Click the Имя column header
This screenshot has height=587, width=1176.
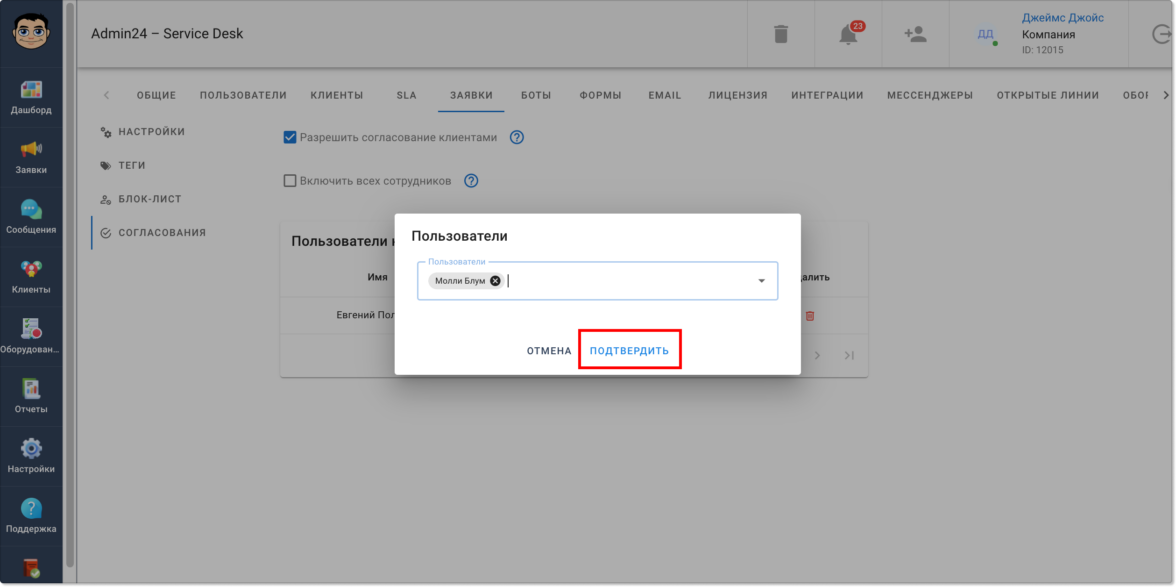tap(377, 277)
